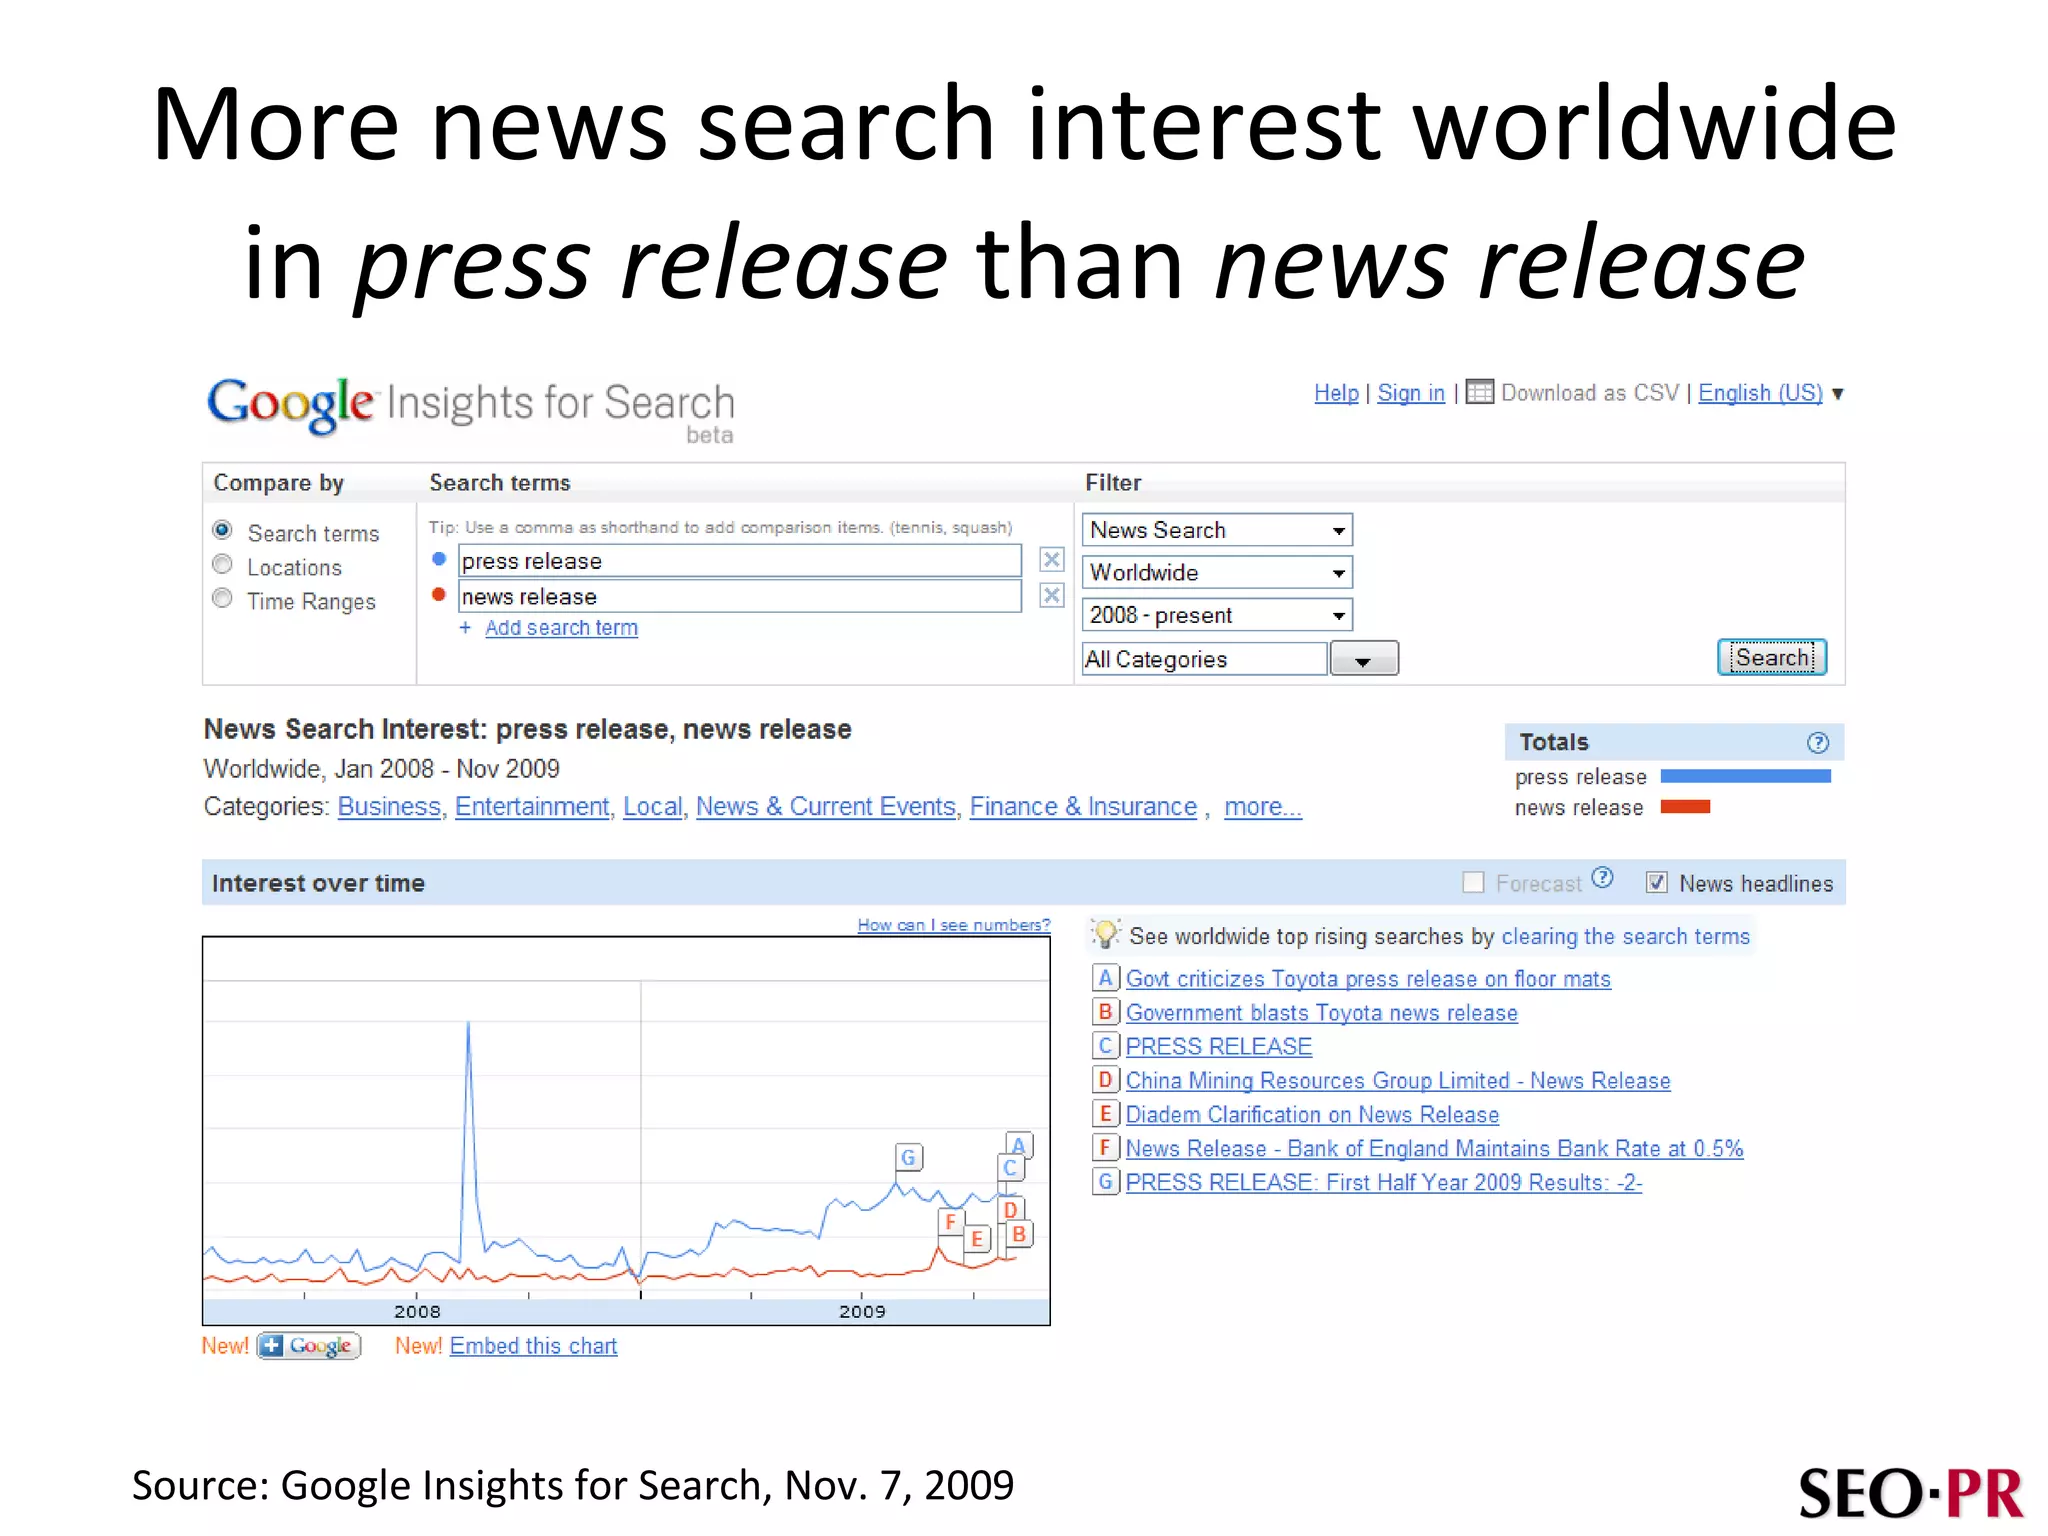Click the news release input field
Screen dimensions: 2048x1536
pos(740,596)
